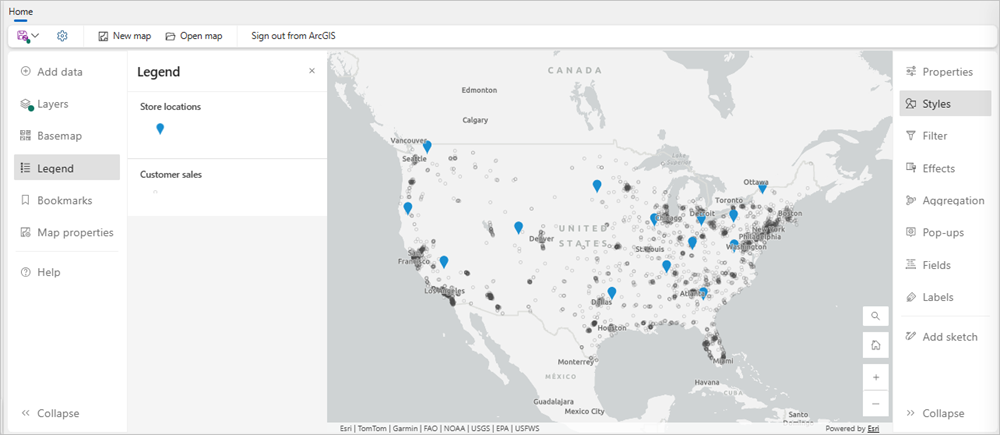The height and width of the screenshot is (435, 1000).
Task: Click Sign out from ArcGIS
Action: (293, 36)
